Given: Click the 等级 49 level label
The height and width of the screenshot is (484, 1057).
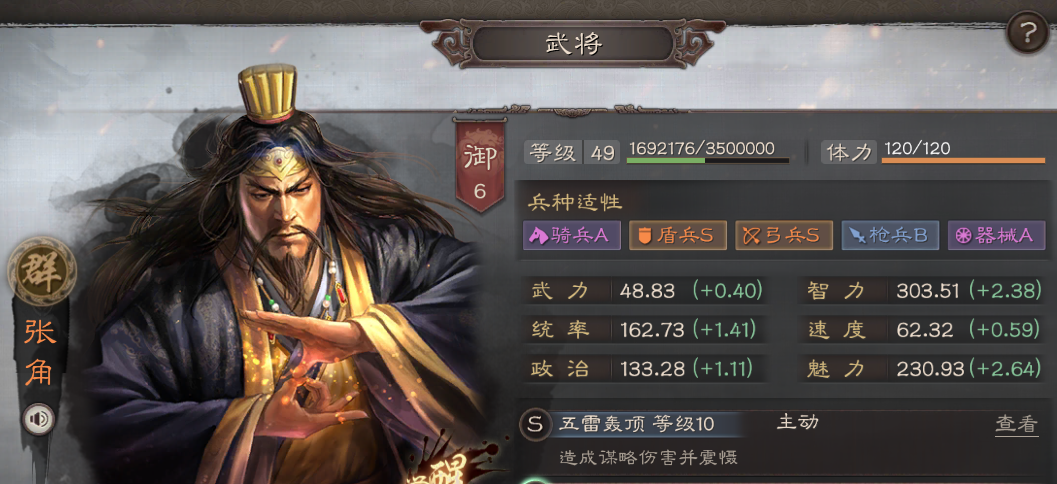Looking at the screenshot, I should (572, 152).
